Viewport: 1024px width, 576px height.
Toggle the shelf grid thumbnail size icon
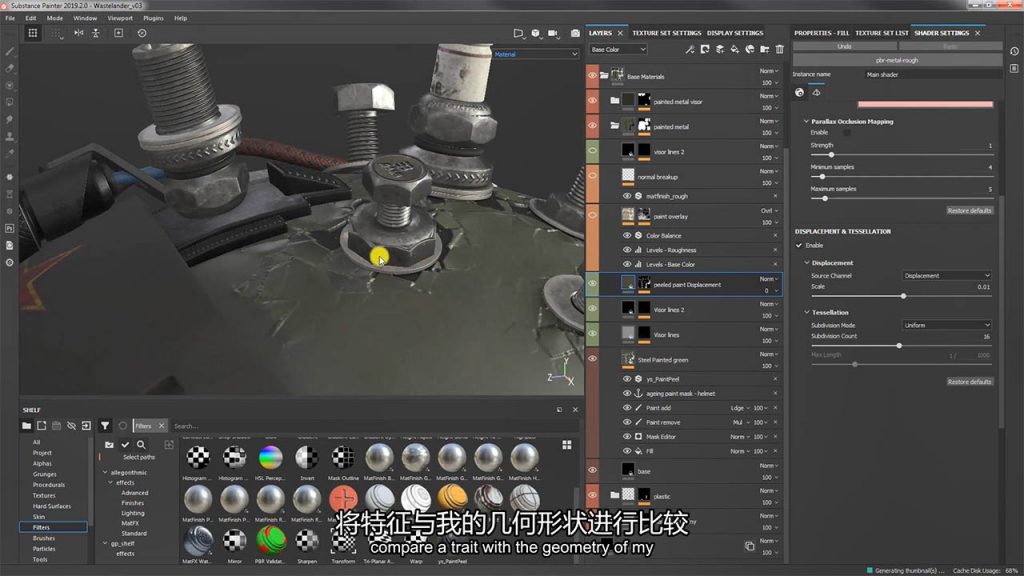567,445
